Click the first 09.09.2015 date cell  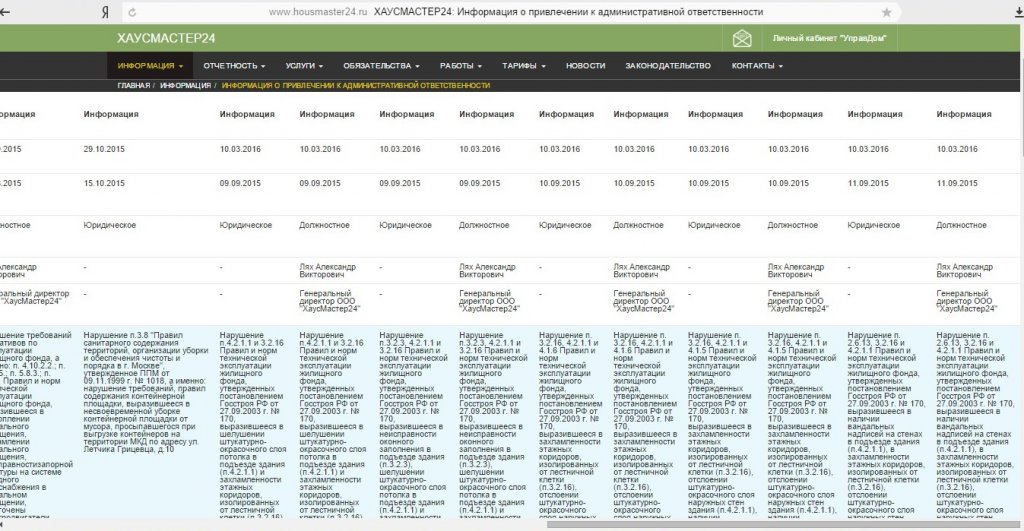(240, 184)
